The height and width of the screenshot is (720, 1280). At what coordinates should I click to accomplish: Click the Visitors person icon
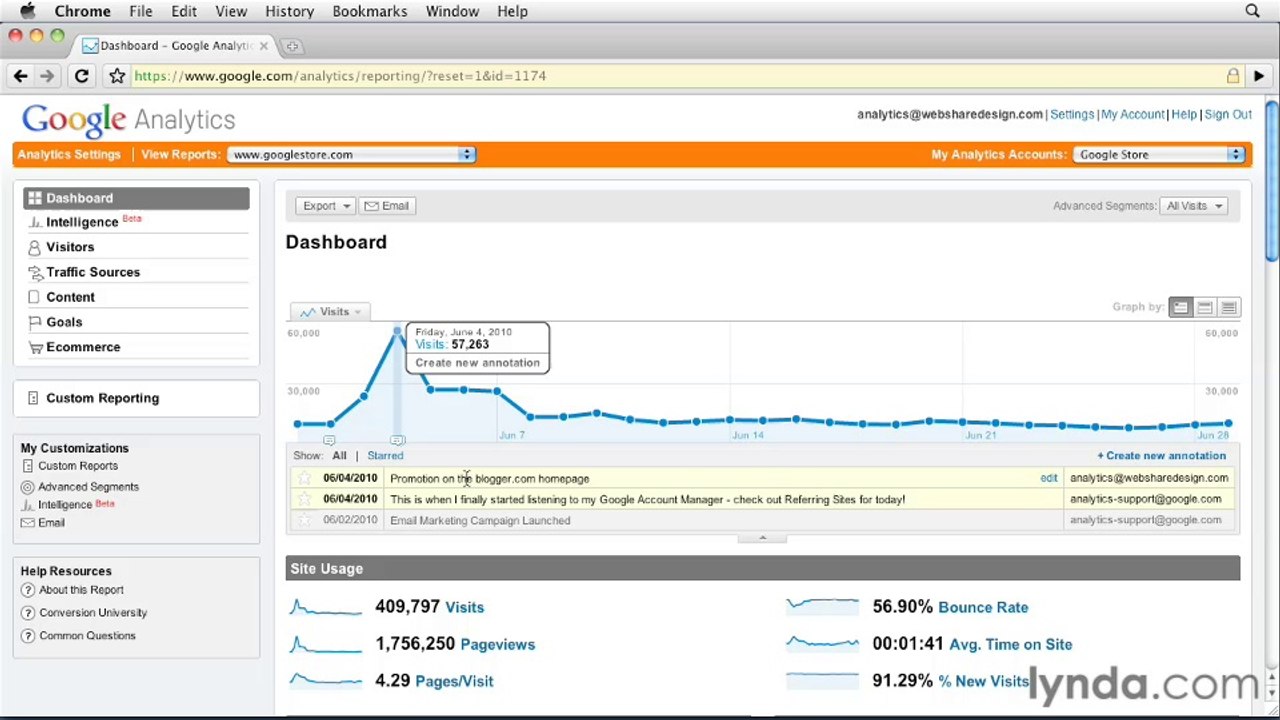pyautogui.click(x=35, y=247)
